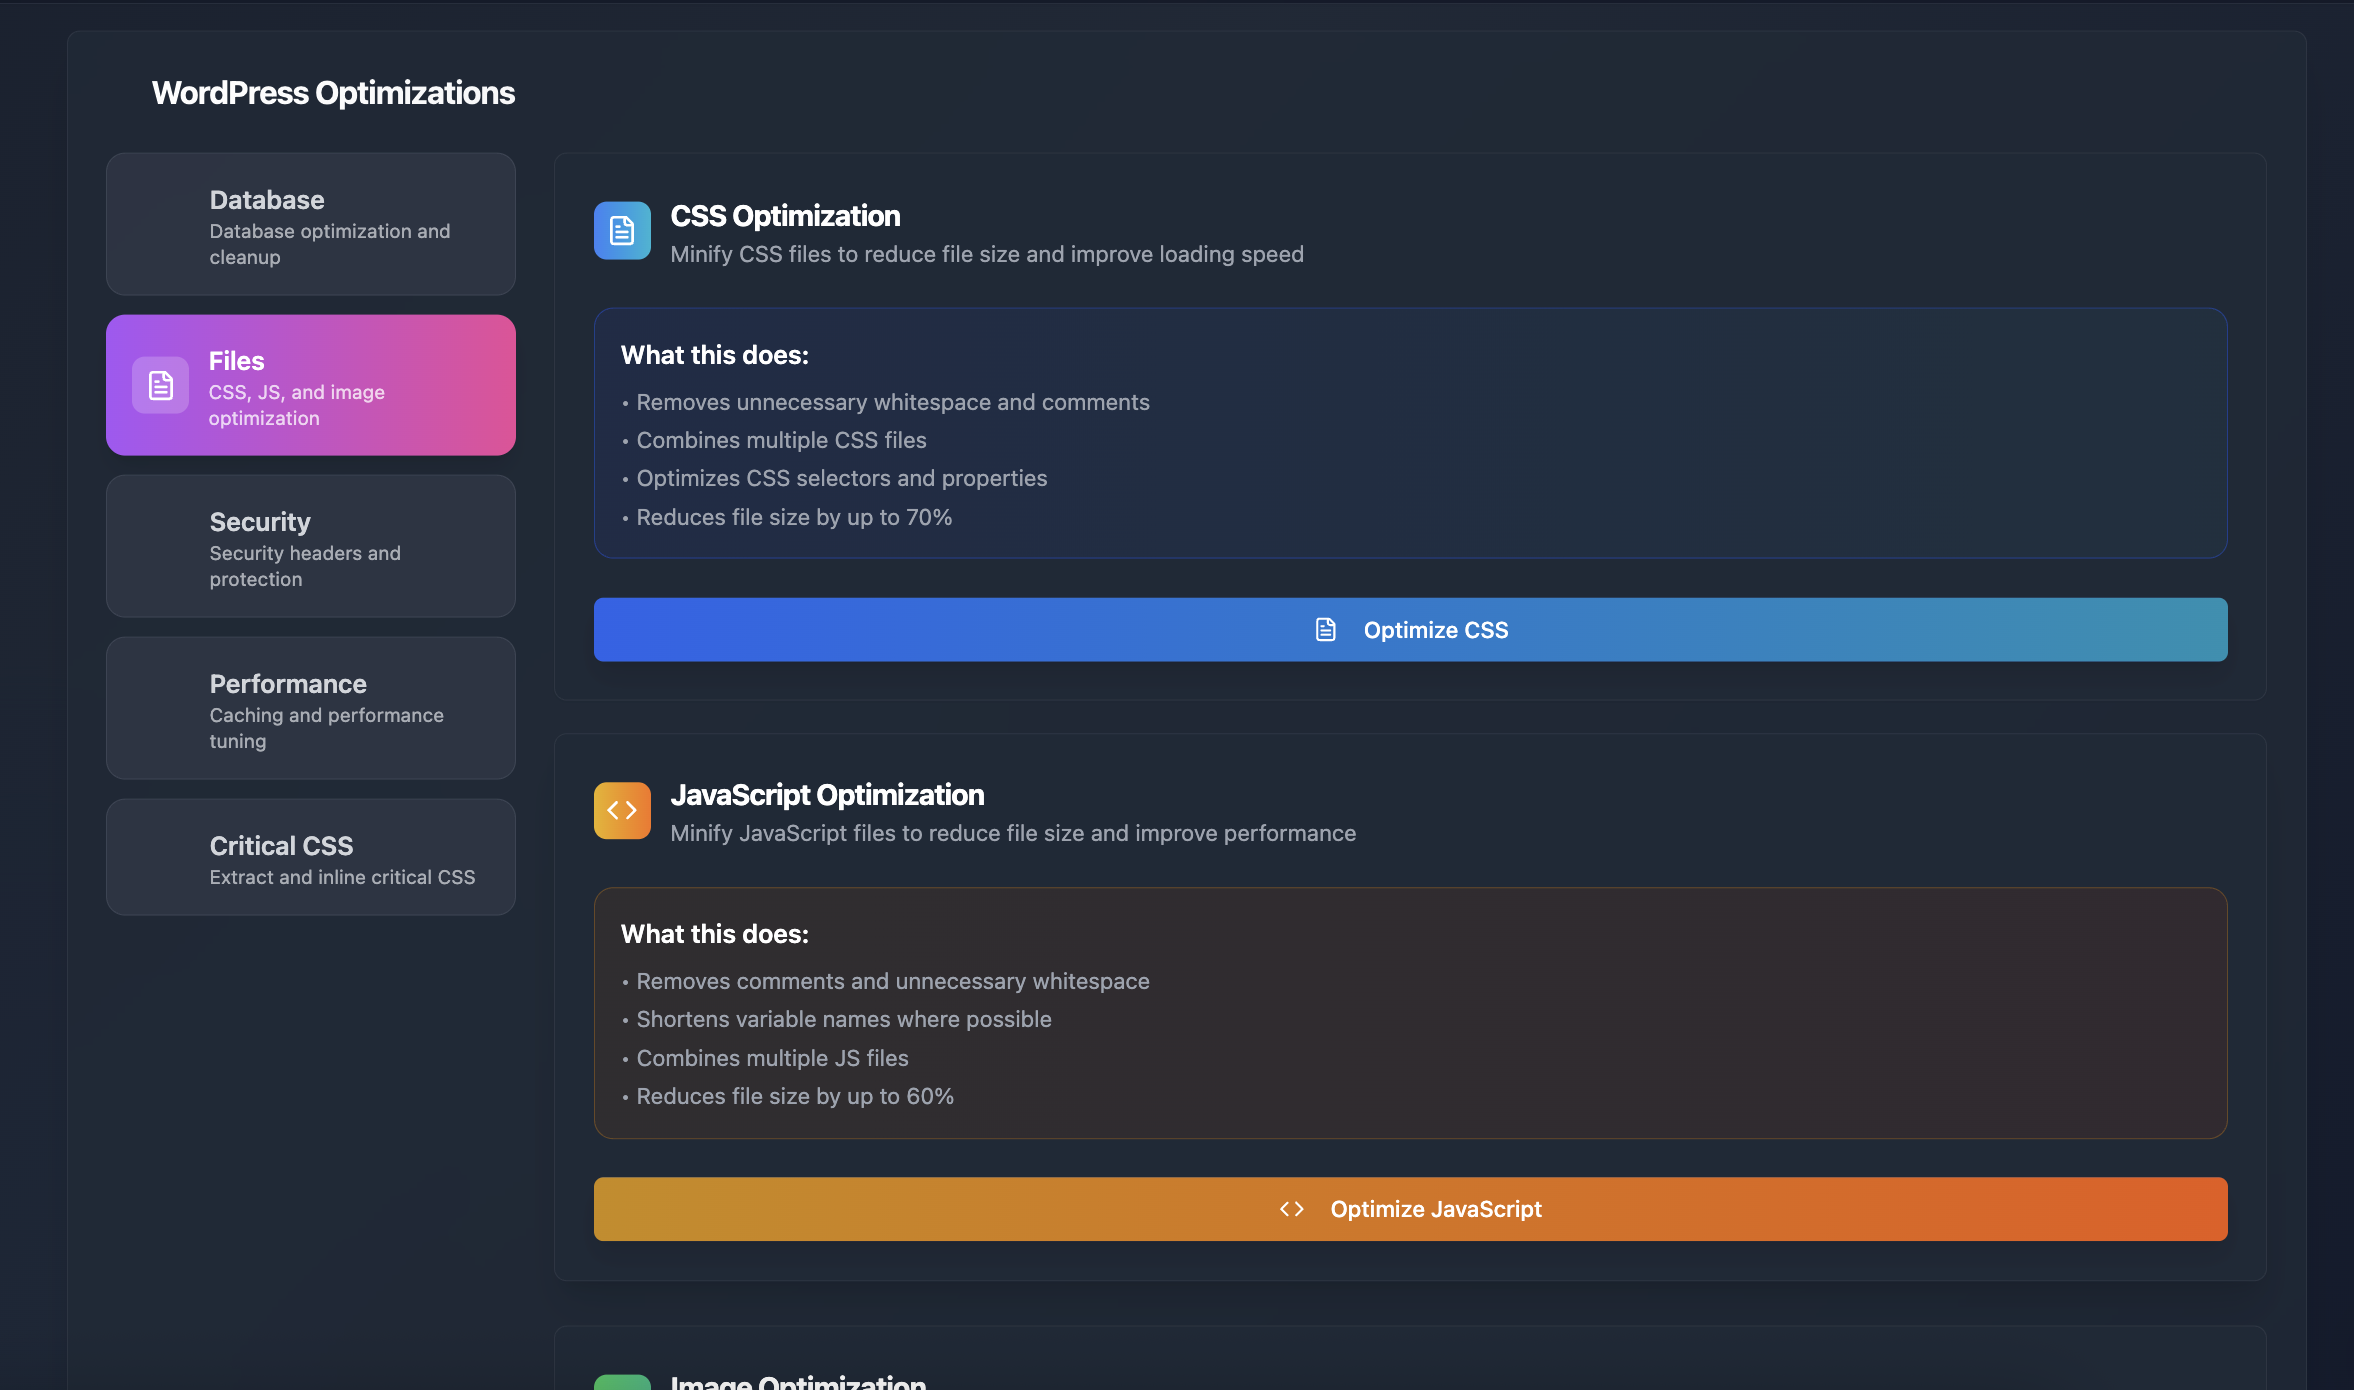This screenshot has height=1390, width=2354.
Task: Click the CSS Optimization heading
Action: pos(785,216)
